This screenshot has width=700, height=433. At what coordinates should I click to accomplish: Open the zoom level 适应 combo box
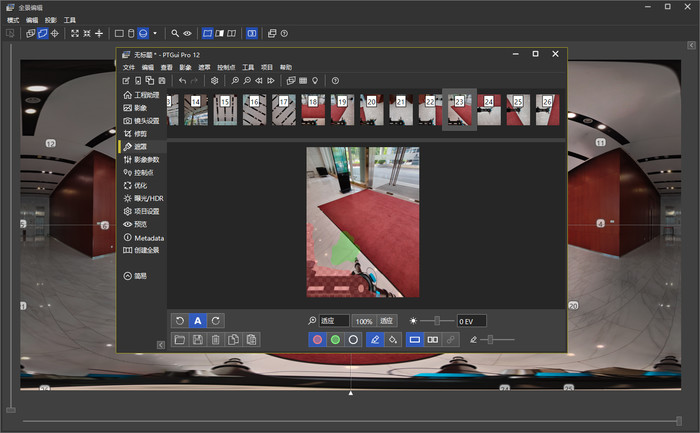point(334,321)
